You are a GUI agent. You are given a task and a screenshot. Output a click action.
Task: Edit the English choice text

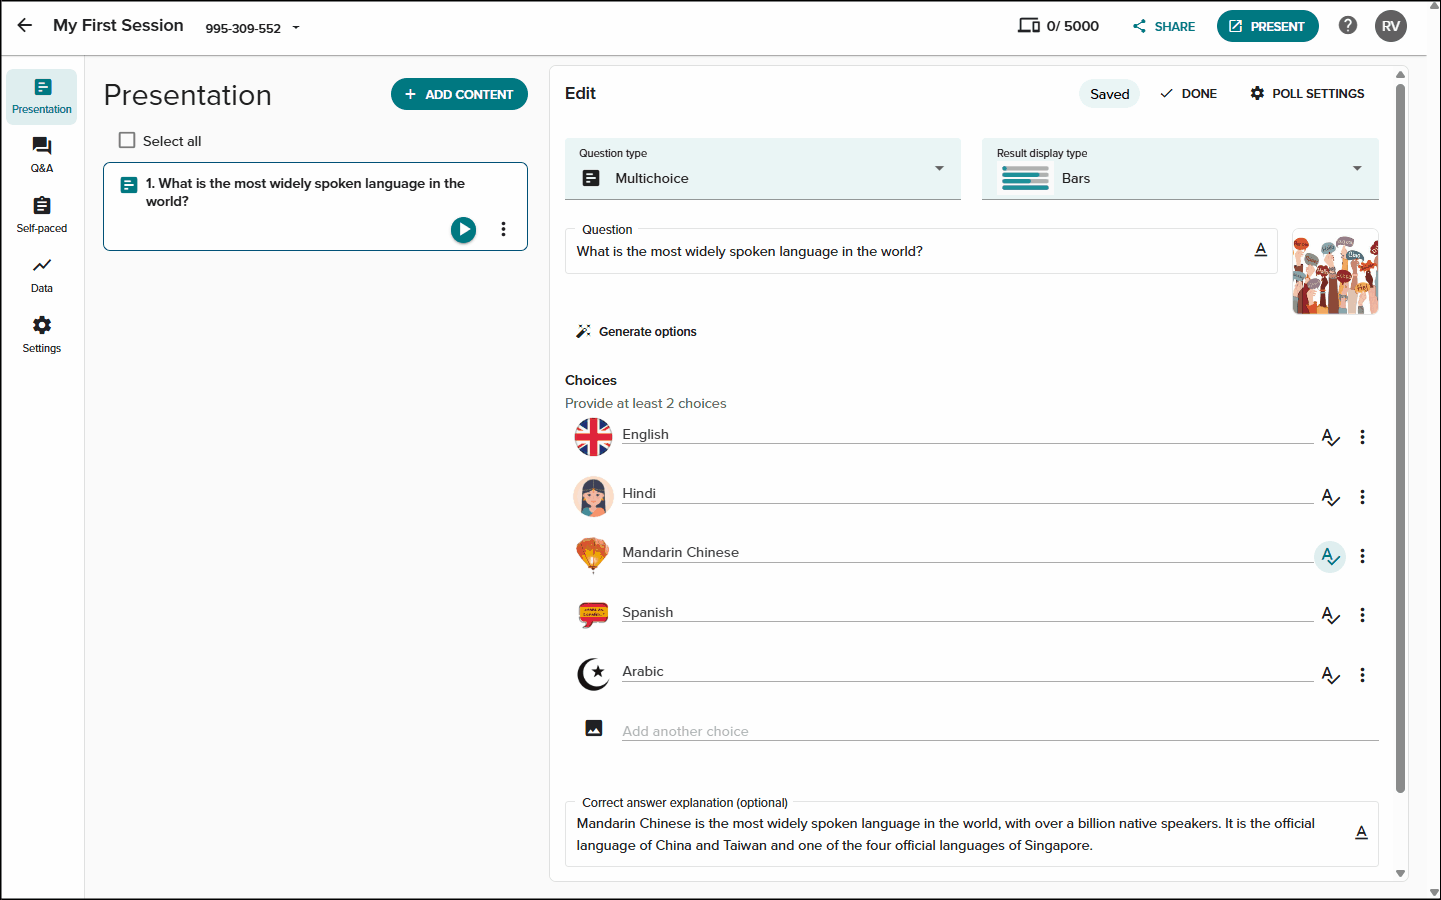(x=967, y=434)
